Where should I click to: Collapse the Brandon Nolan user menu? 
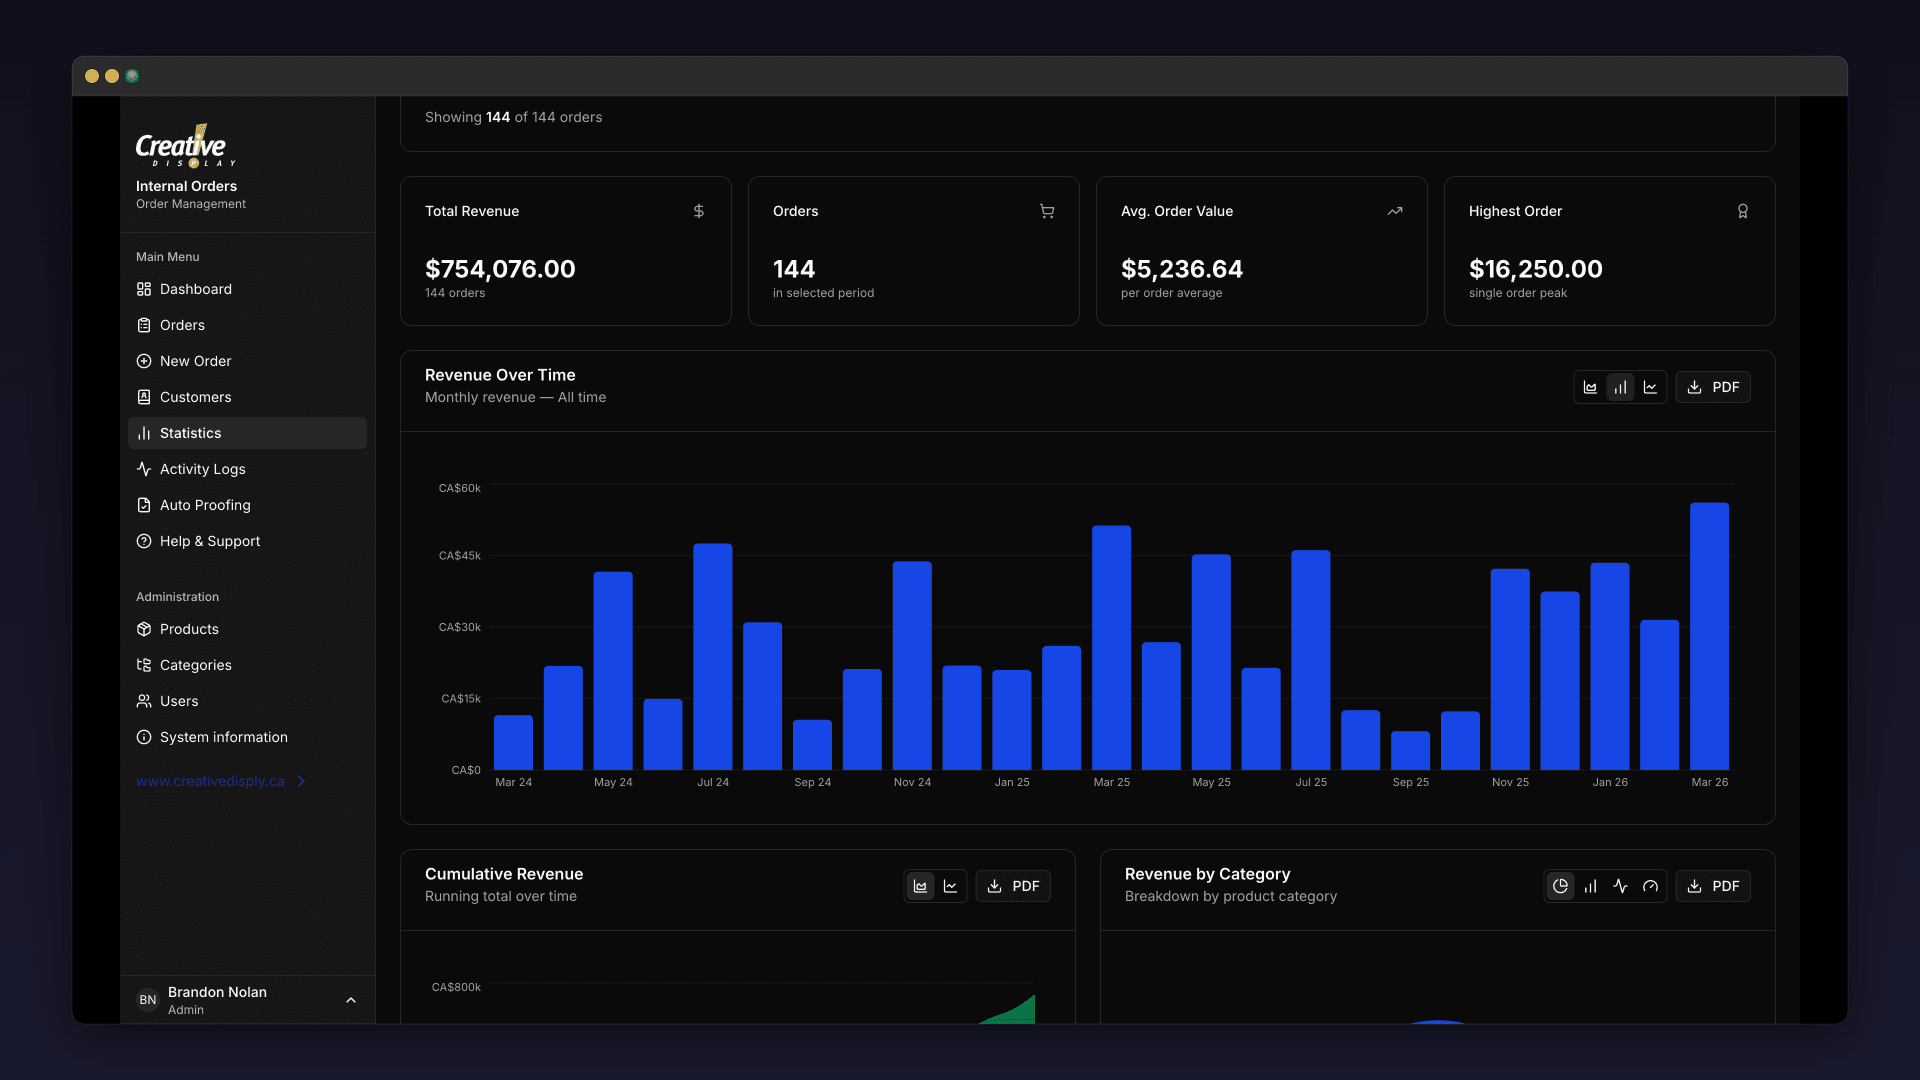[x=351, y=1000]
